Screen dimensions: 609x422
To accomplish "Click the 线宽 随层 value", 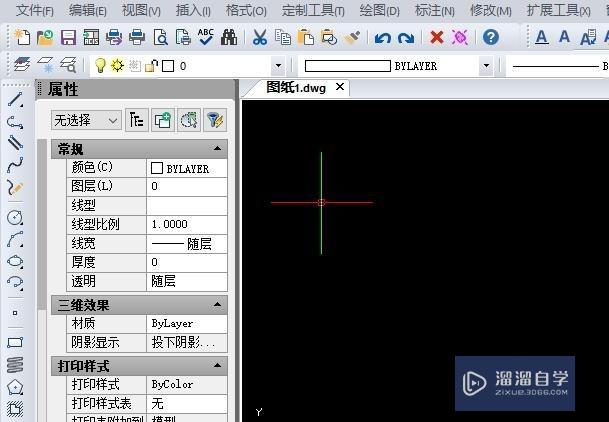I will [187, 244].
